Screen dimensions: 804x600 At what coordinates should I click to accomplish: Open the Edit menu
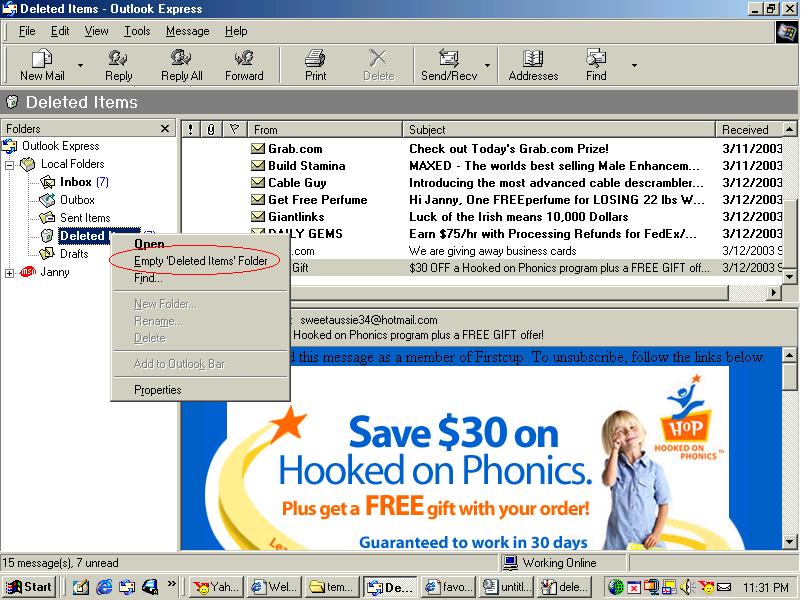[x=60, y=31]
